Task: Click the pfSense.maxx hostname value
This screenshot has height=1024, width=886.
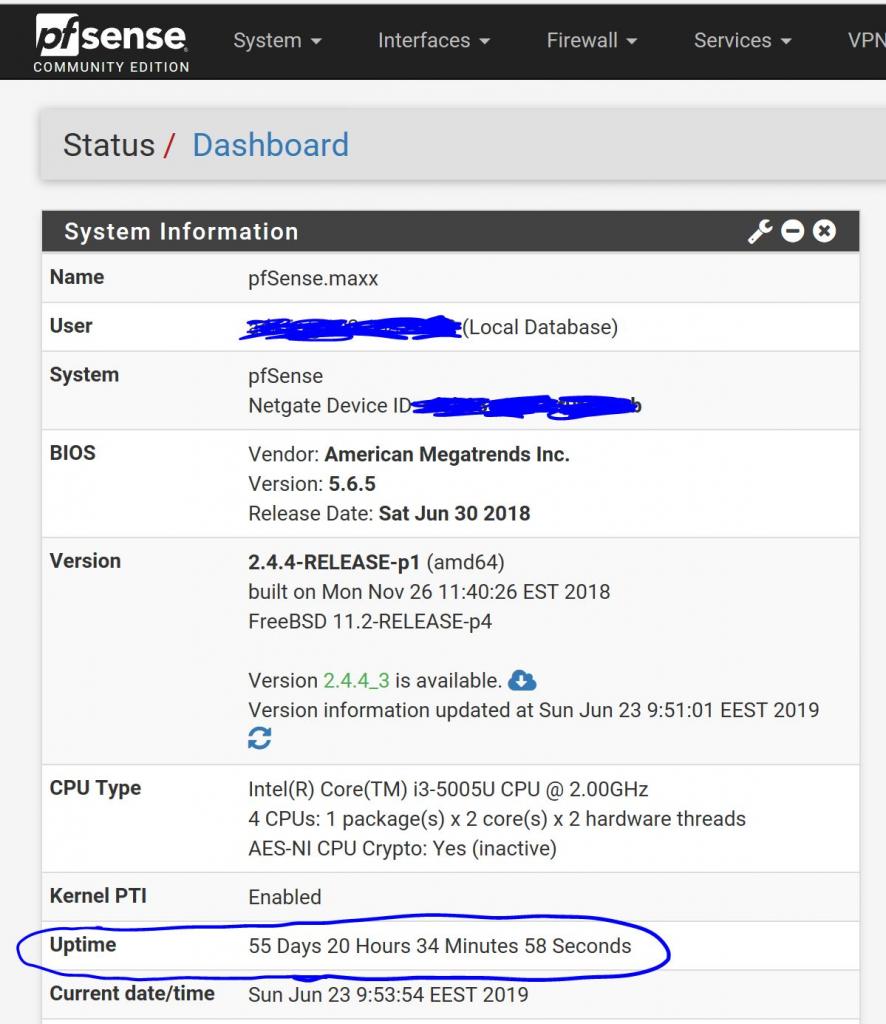Action: click(x=313, y=279)
